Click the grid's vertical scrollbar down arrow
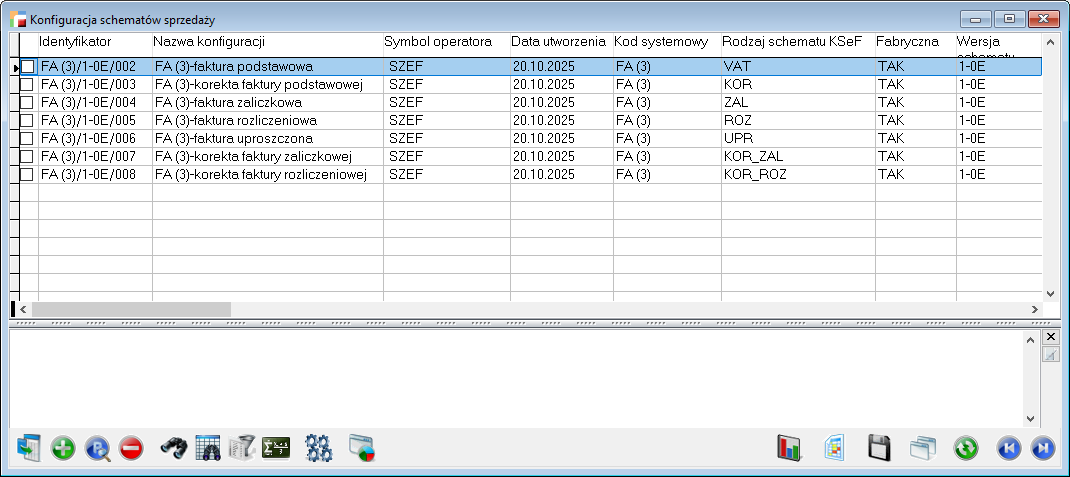This screenshot has width=1070, height=477. click(1050, 293)
